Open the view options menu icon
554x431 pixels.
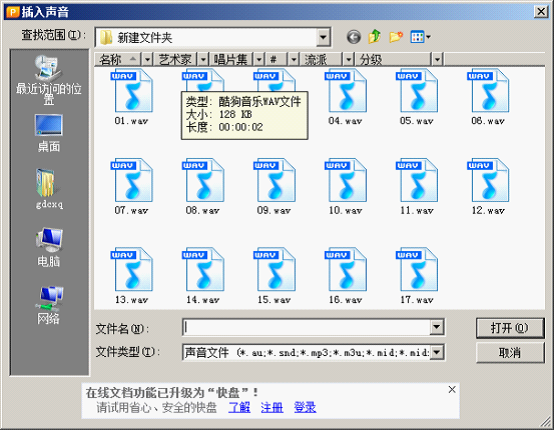coord(420,37)
